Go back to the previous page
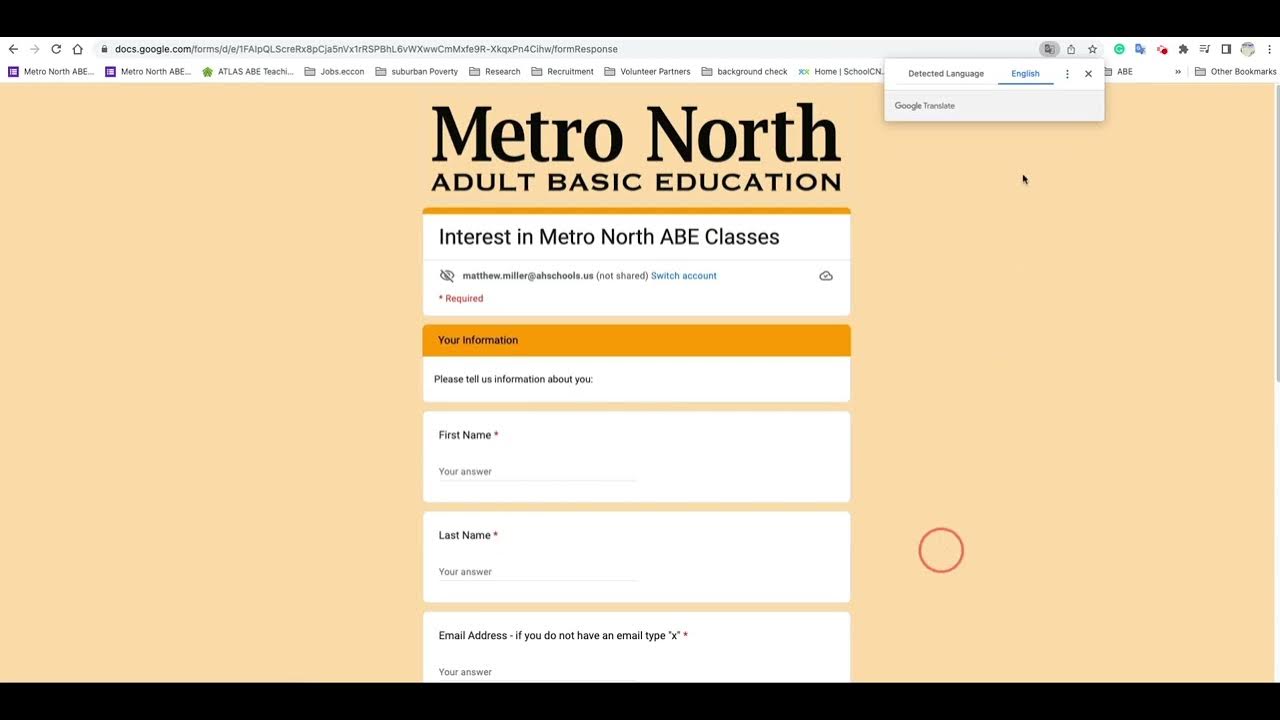 coord(13,49)
